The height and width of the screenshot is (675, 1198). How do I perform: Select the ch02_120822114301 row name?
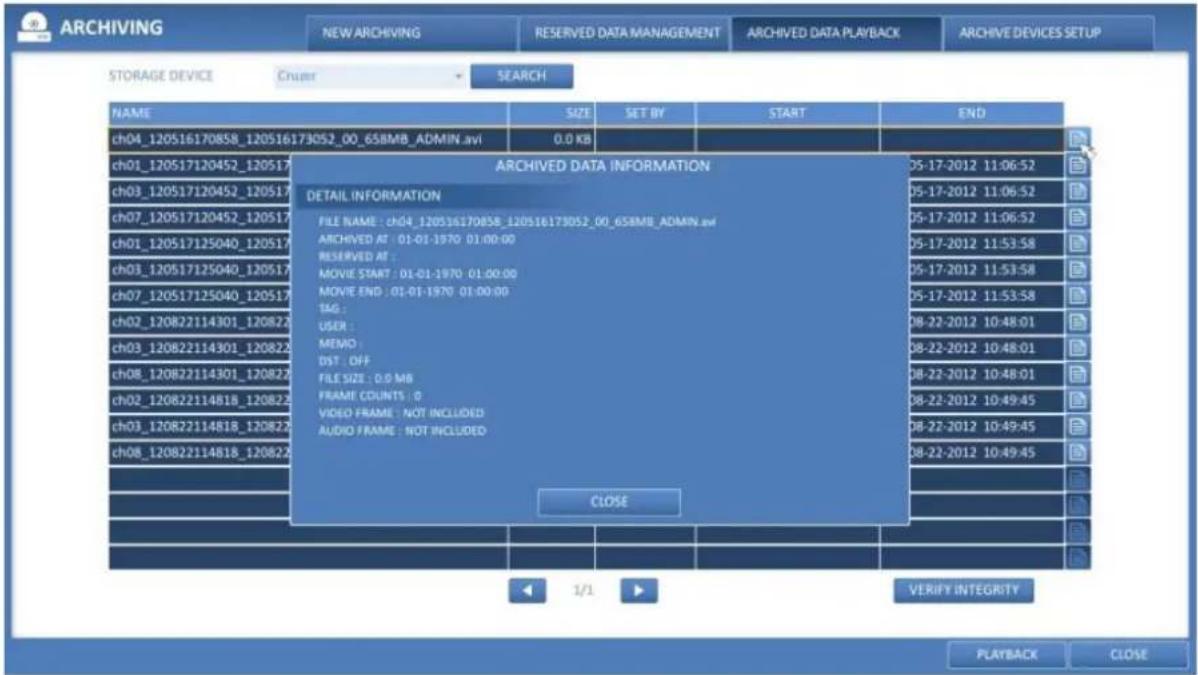coord(201,322)
